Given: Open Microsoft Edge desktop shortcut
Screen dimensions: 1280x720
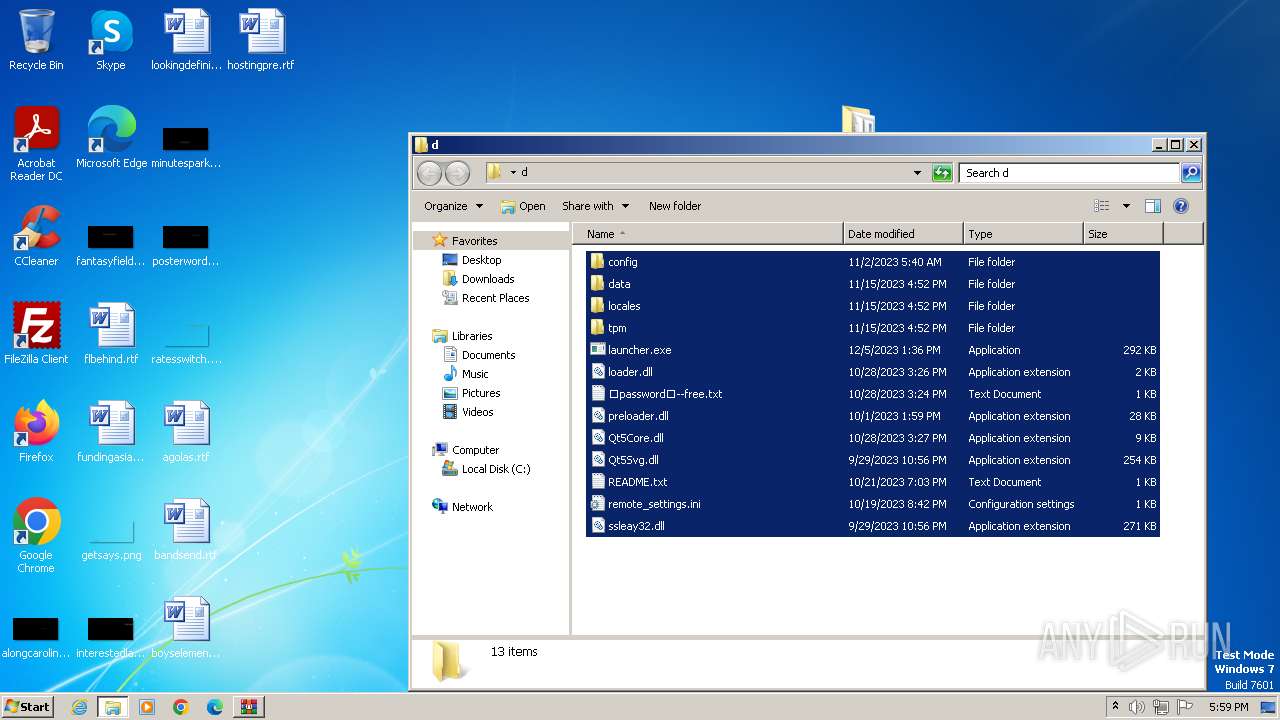Looking at the screenshot, I should tap(111, 138).
